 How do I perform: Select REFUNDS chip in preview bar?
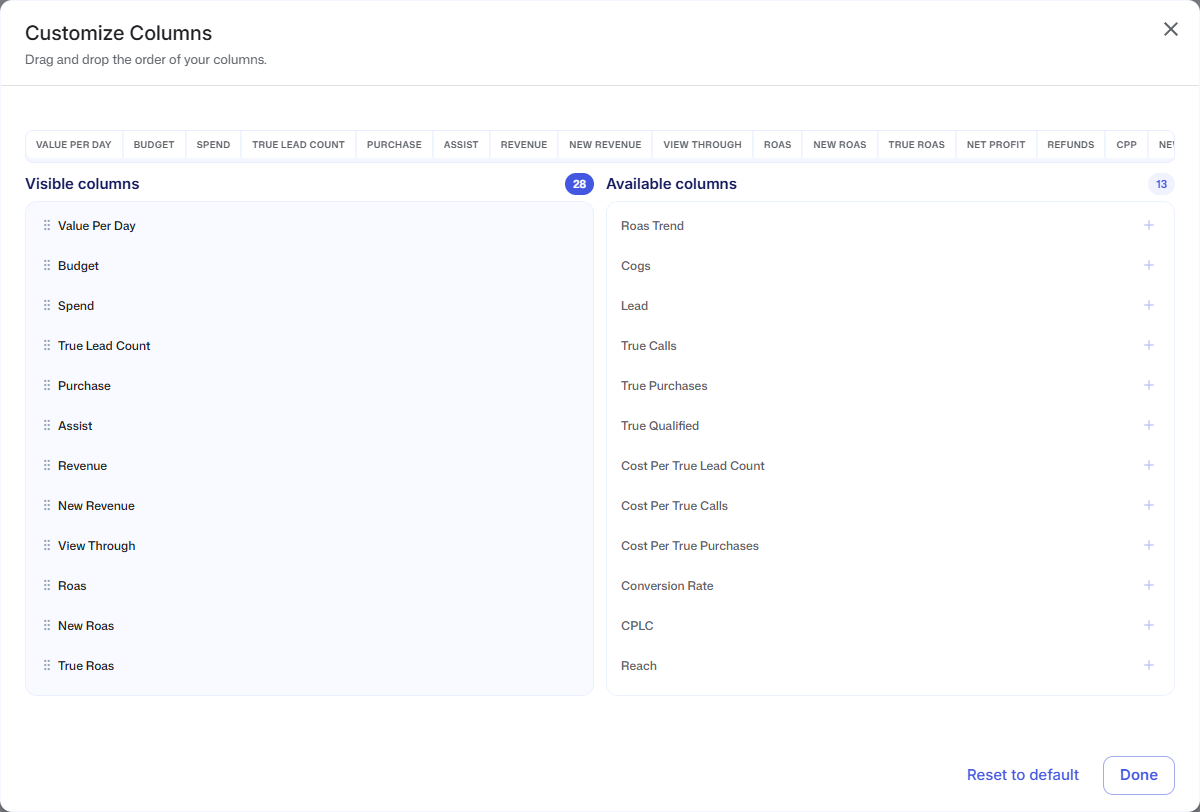pos(1071,145)
